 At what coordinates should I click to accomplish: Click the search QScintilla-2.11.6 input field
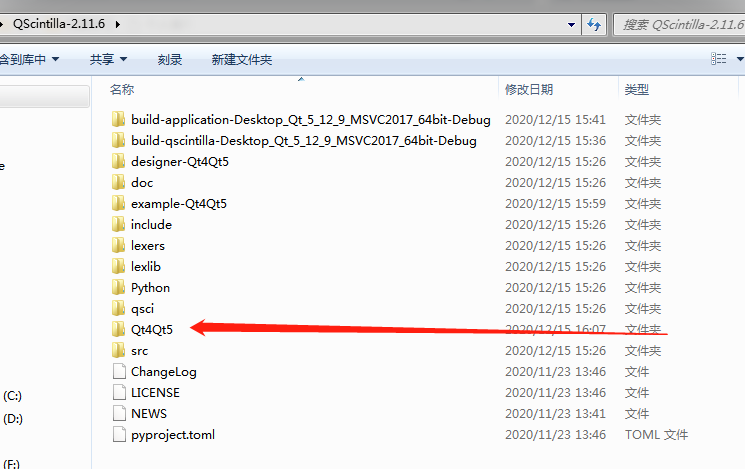pyautogui.click(x=679, y=25)
